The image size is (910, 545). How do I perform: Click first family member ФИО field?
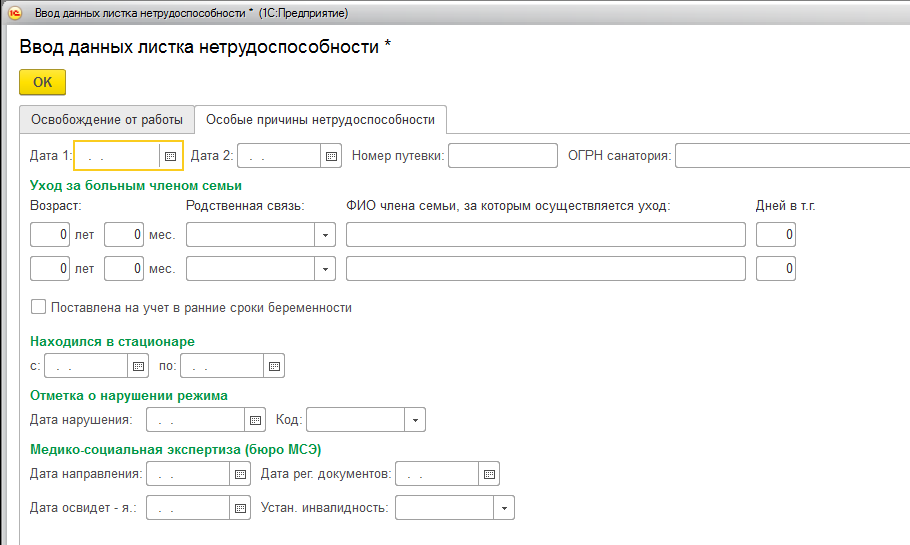[546, 235]
